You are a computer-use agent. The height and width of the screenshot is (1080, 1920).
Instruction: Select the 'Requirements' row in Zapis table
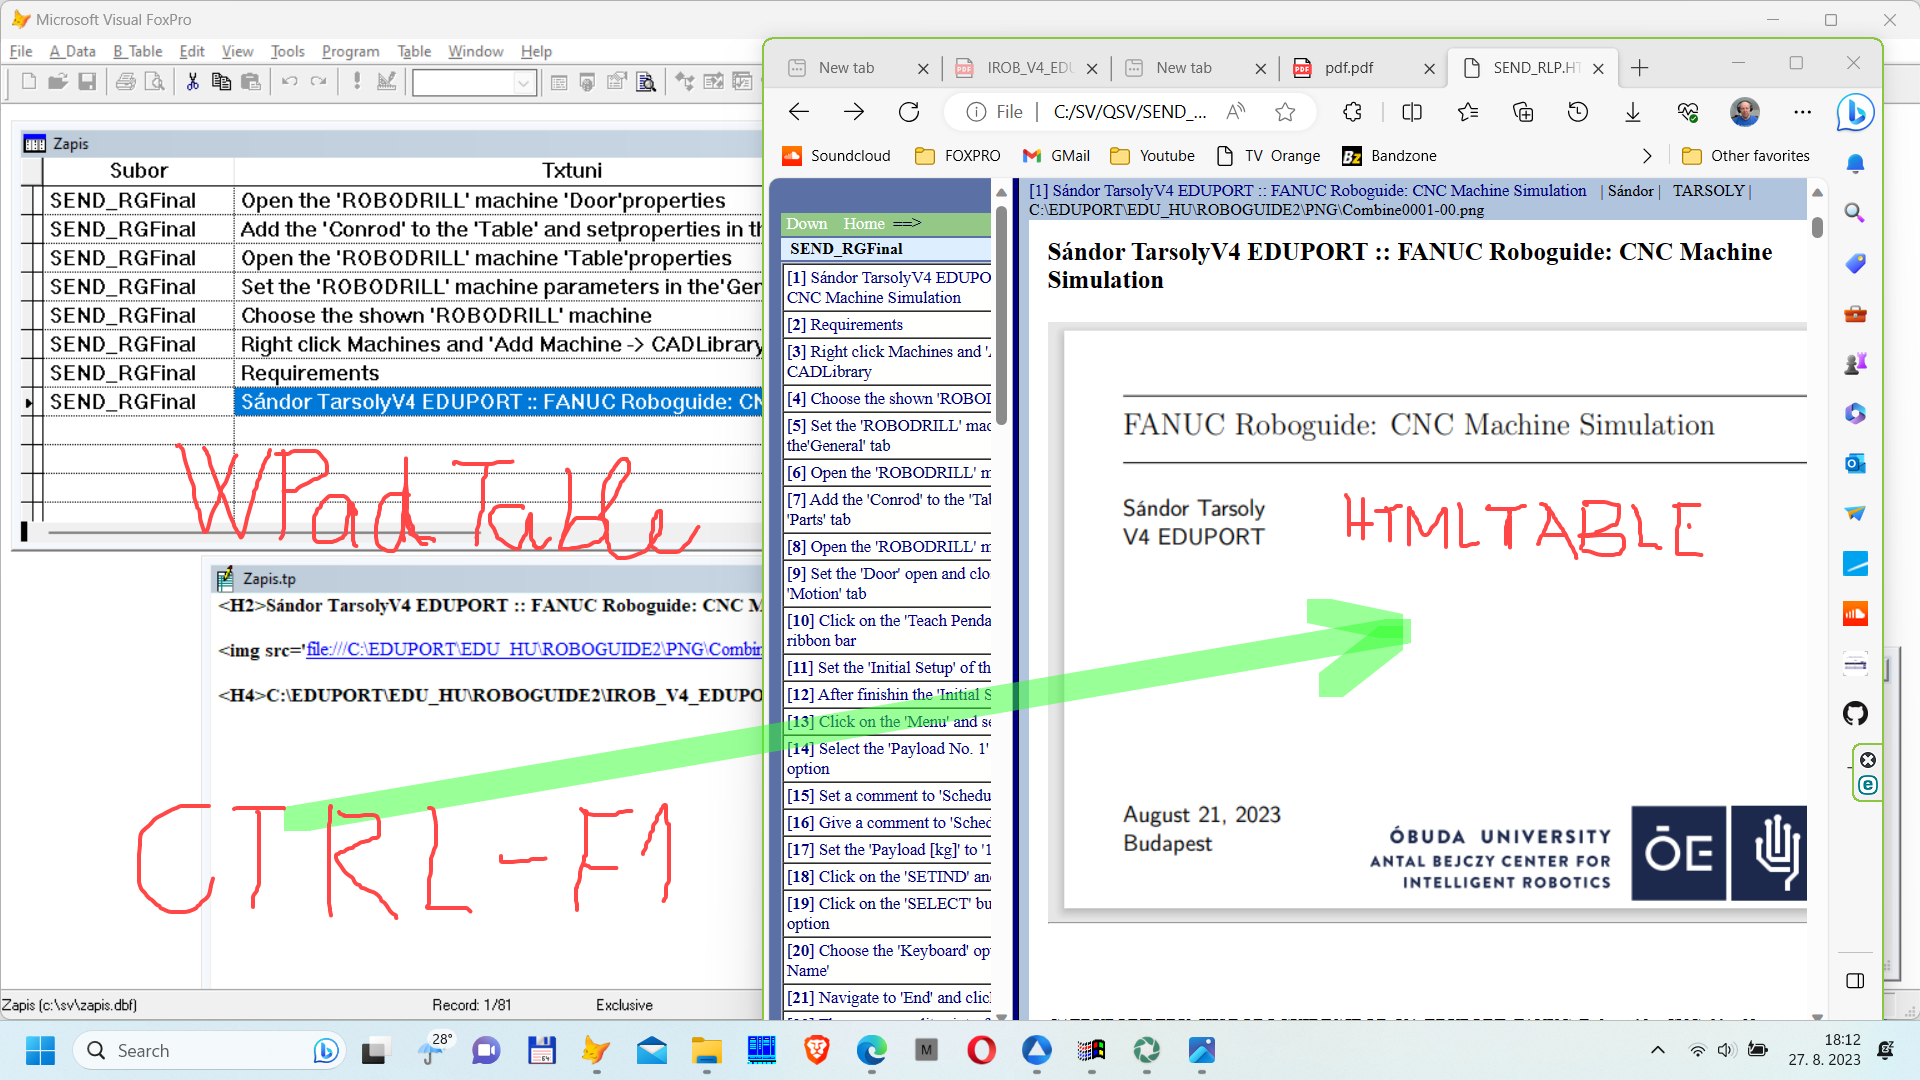310,373
